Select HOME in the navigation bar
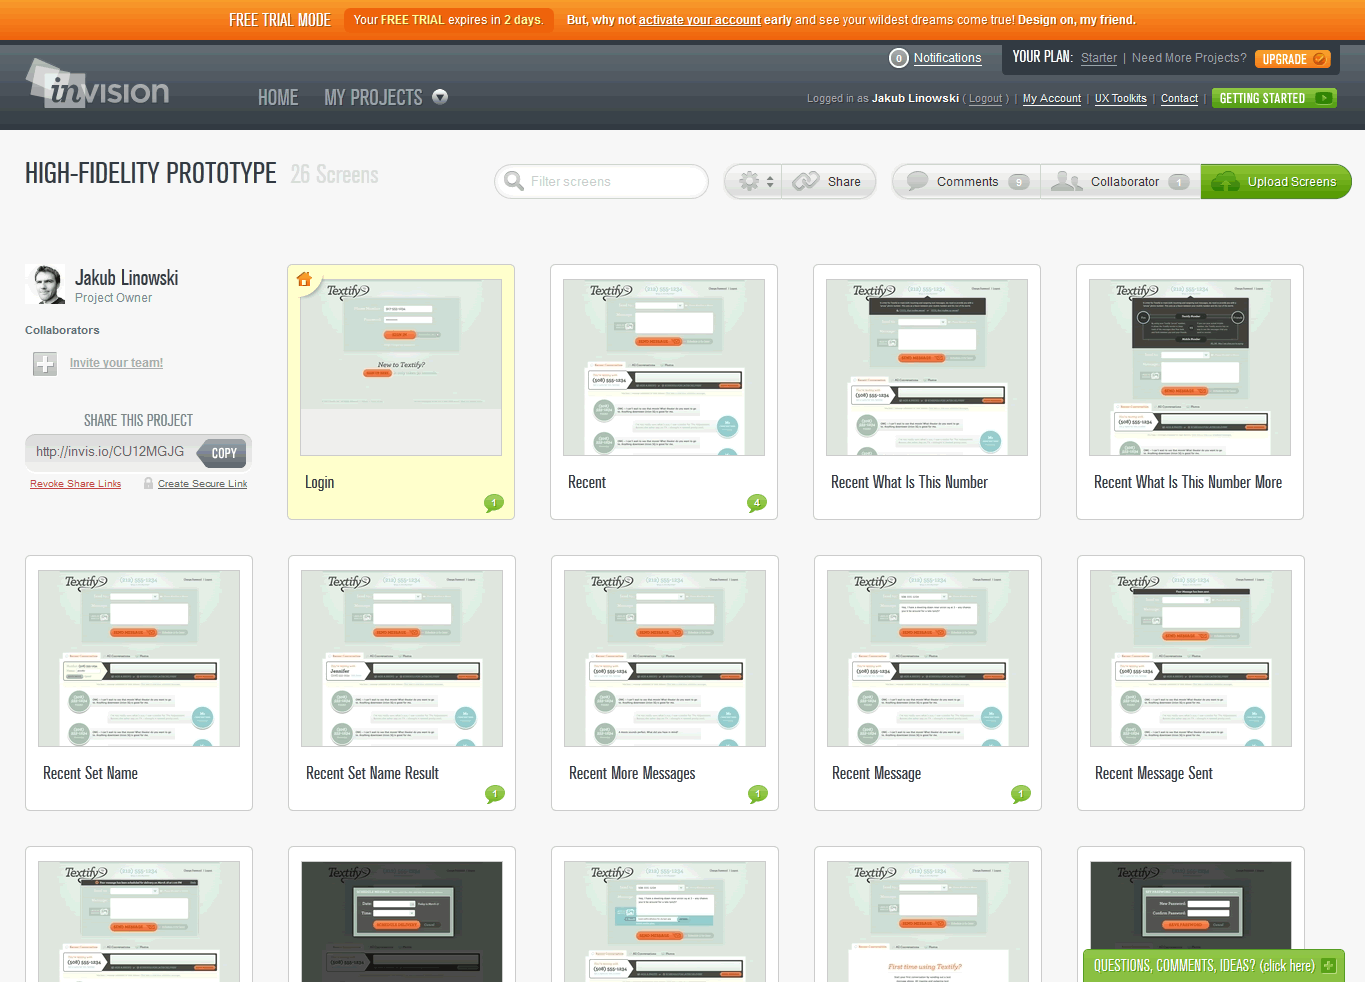Image resolution: width=1365 pixels, height=982 pixels. pos(278,97)
